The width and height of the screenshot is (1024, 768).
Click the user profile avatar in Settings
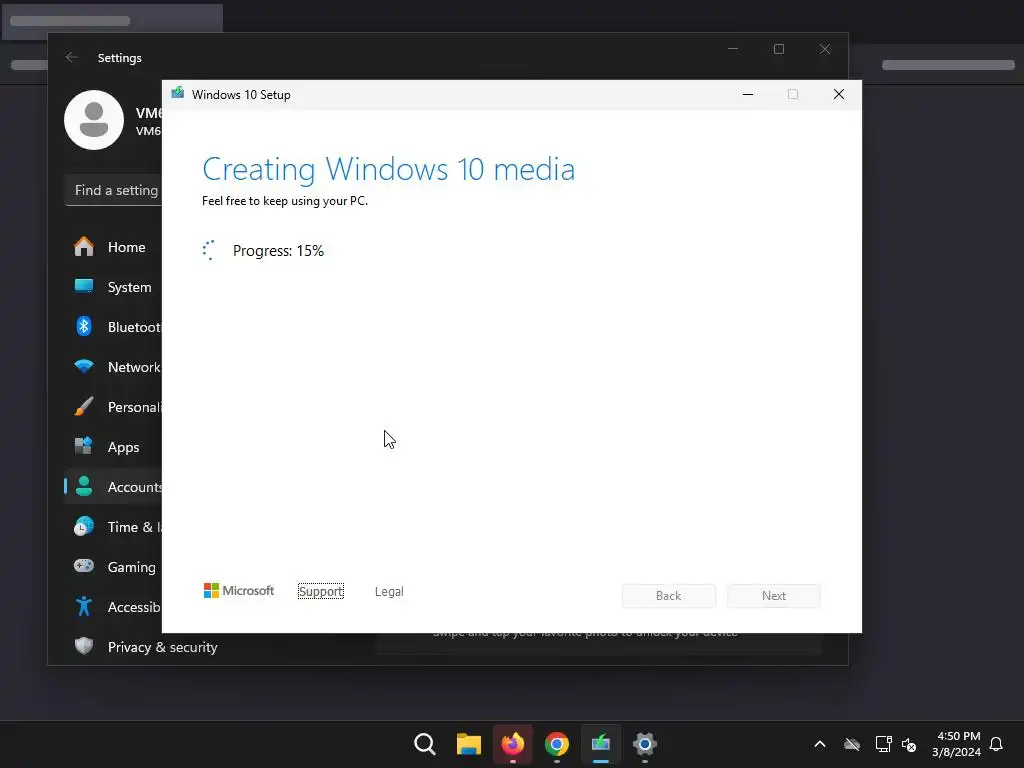coord(94,120)
